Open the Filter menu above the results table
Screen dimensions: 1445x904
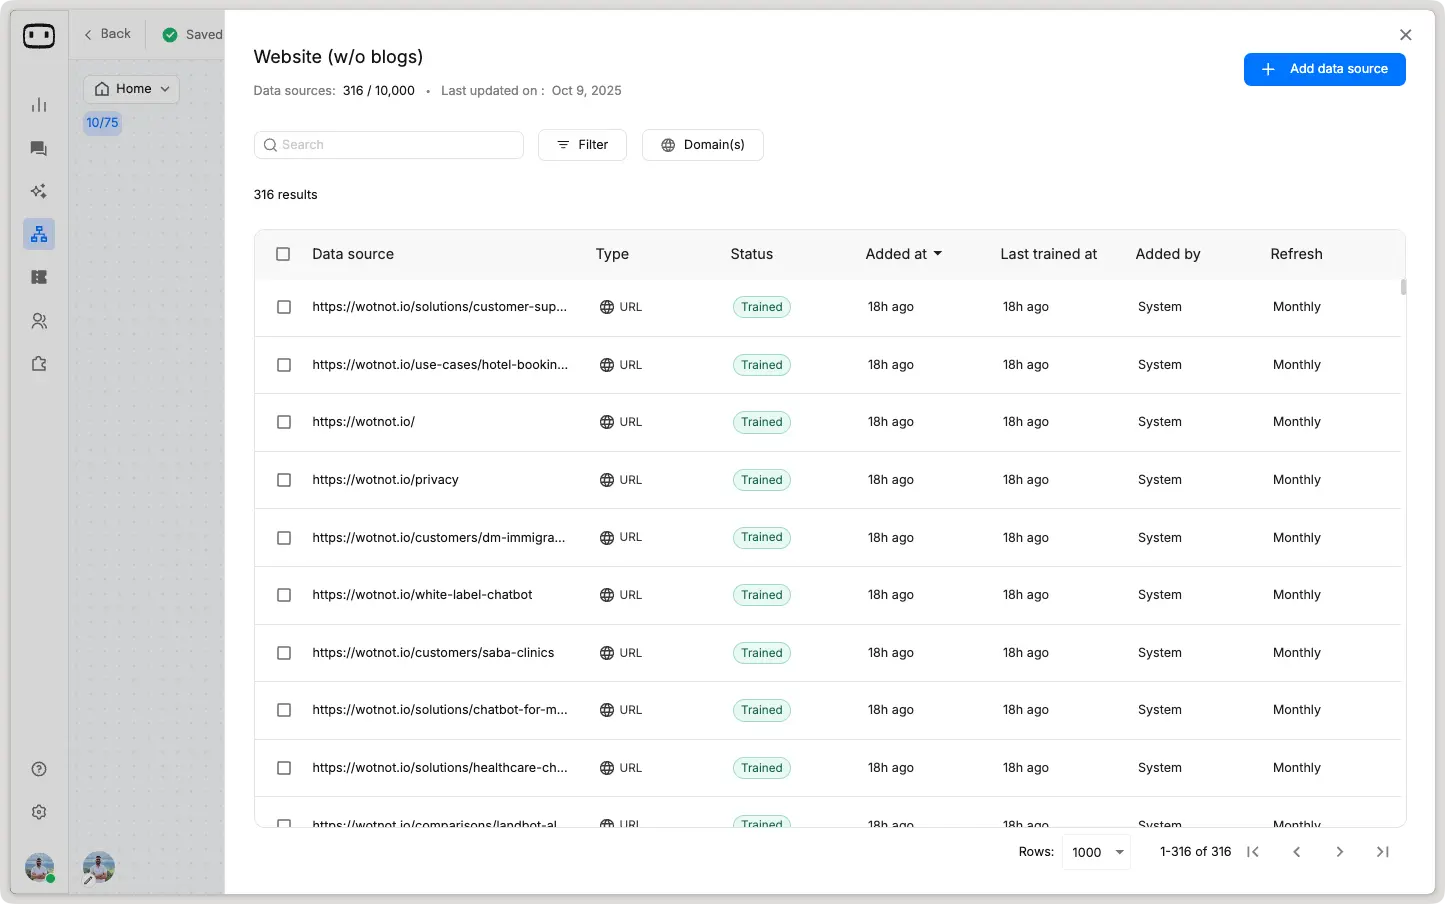click(x=582, y=145)
